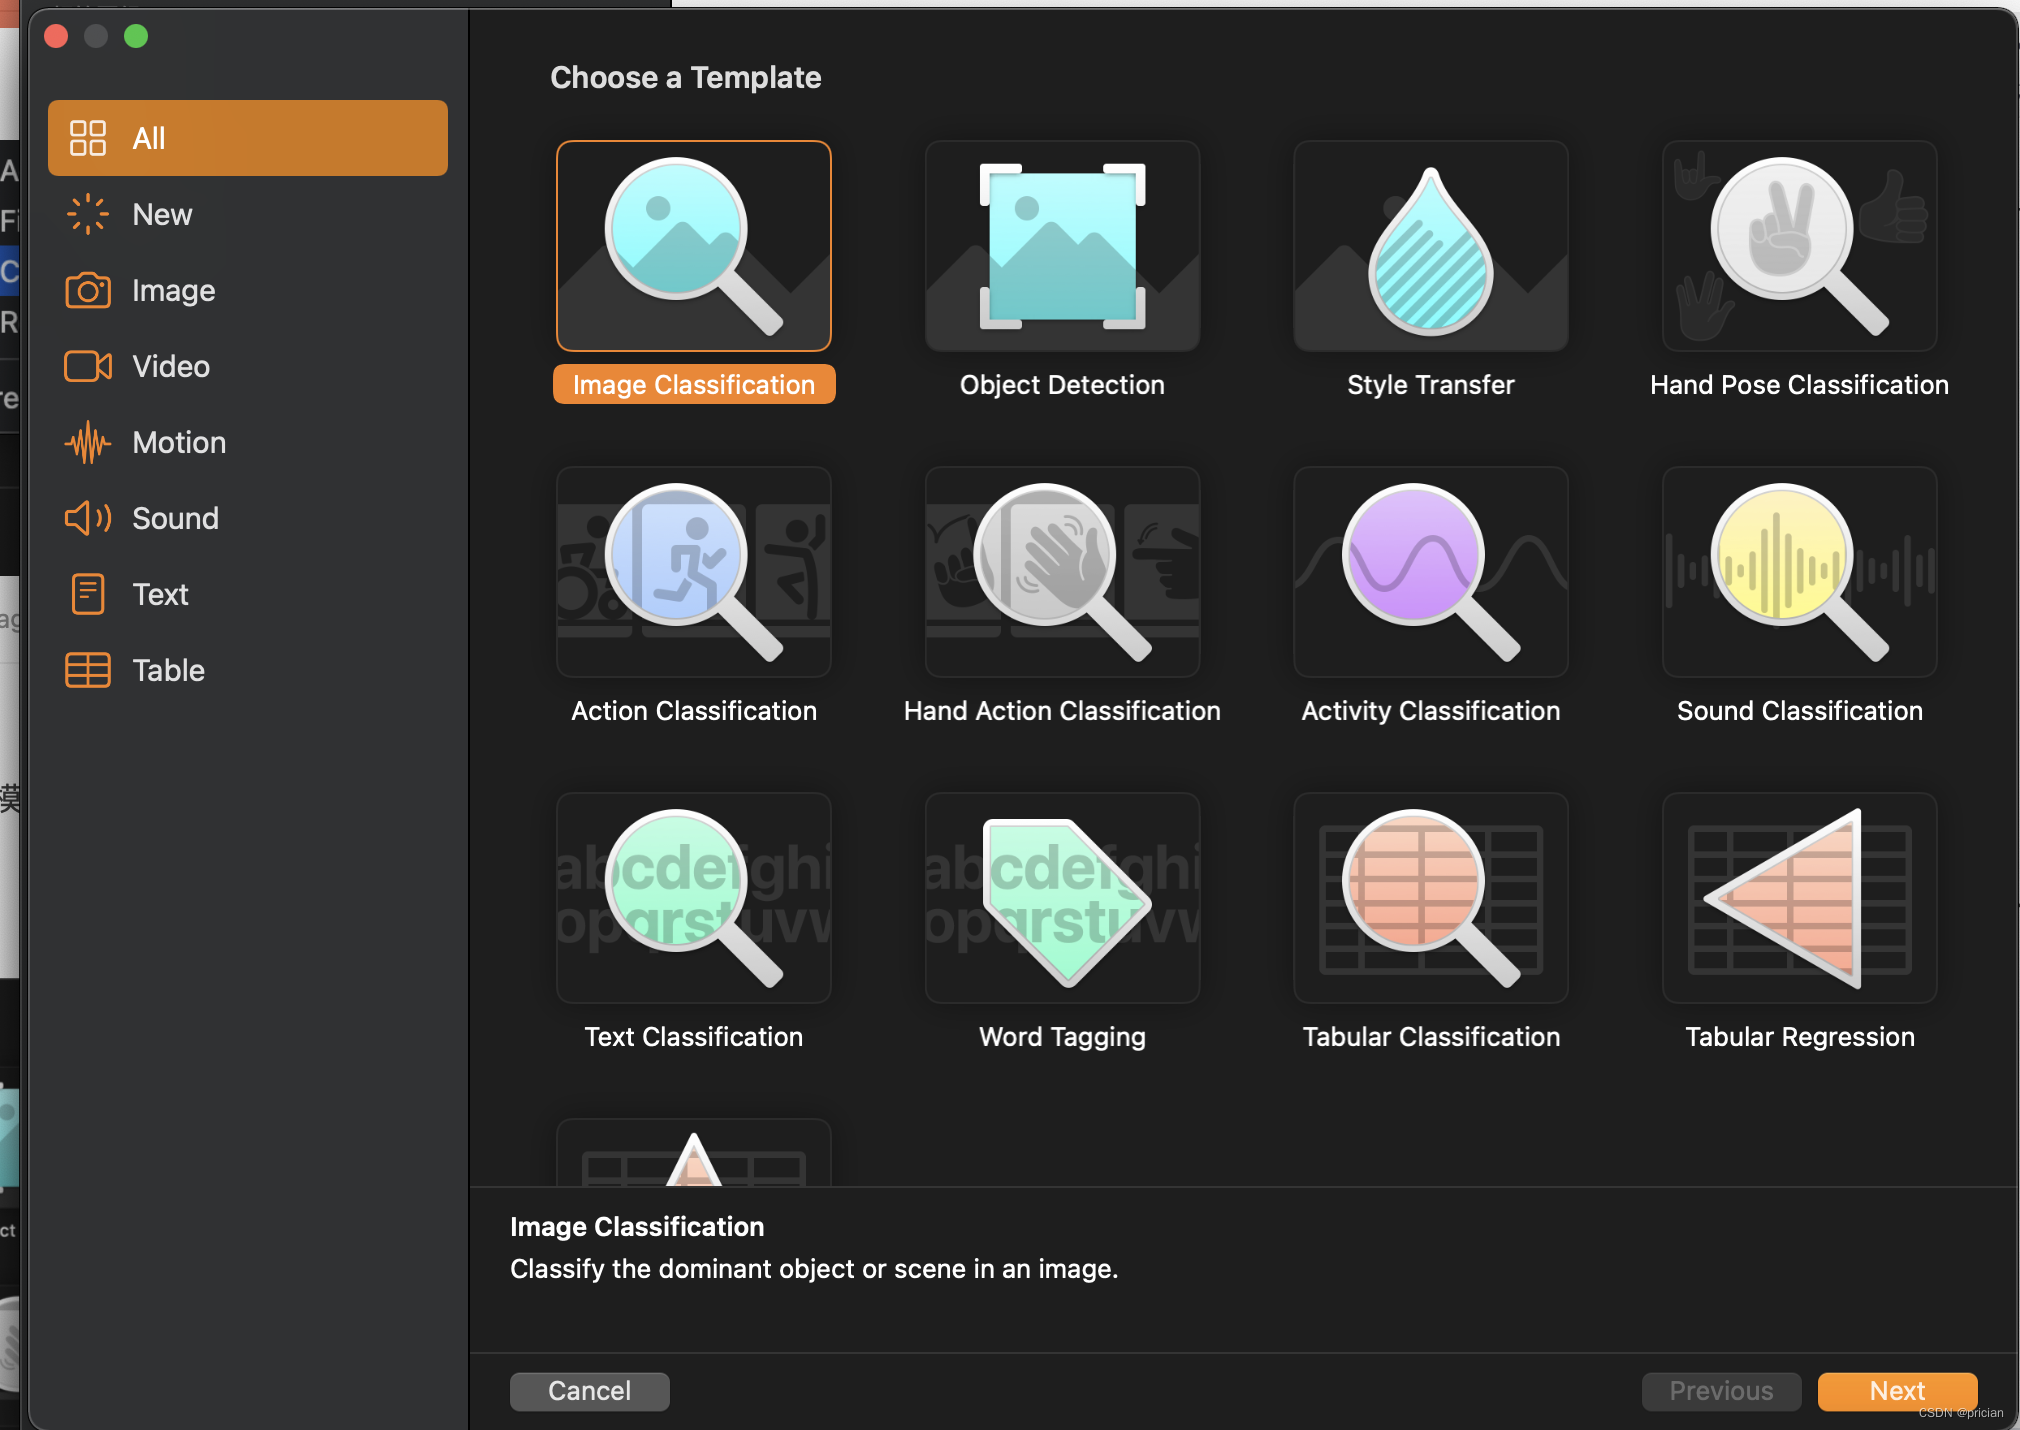Select Action Classification template icon
The width and height of the screenshot is (2020, 1430).
[693, 572]
